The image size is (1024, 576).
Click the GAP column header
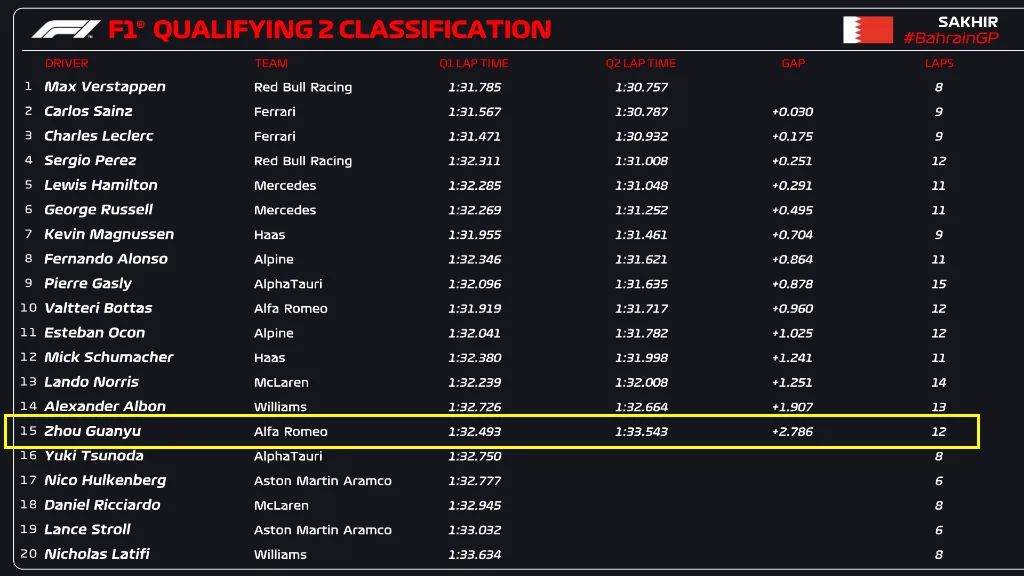pyautogui.click(x=793, y=63)
